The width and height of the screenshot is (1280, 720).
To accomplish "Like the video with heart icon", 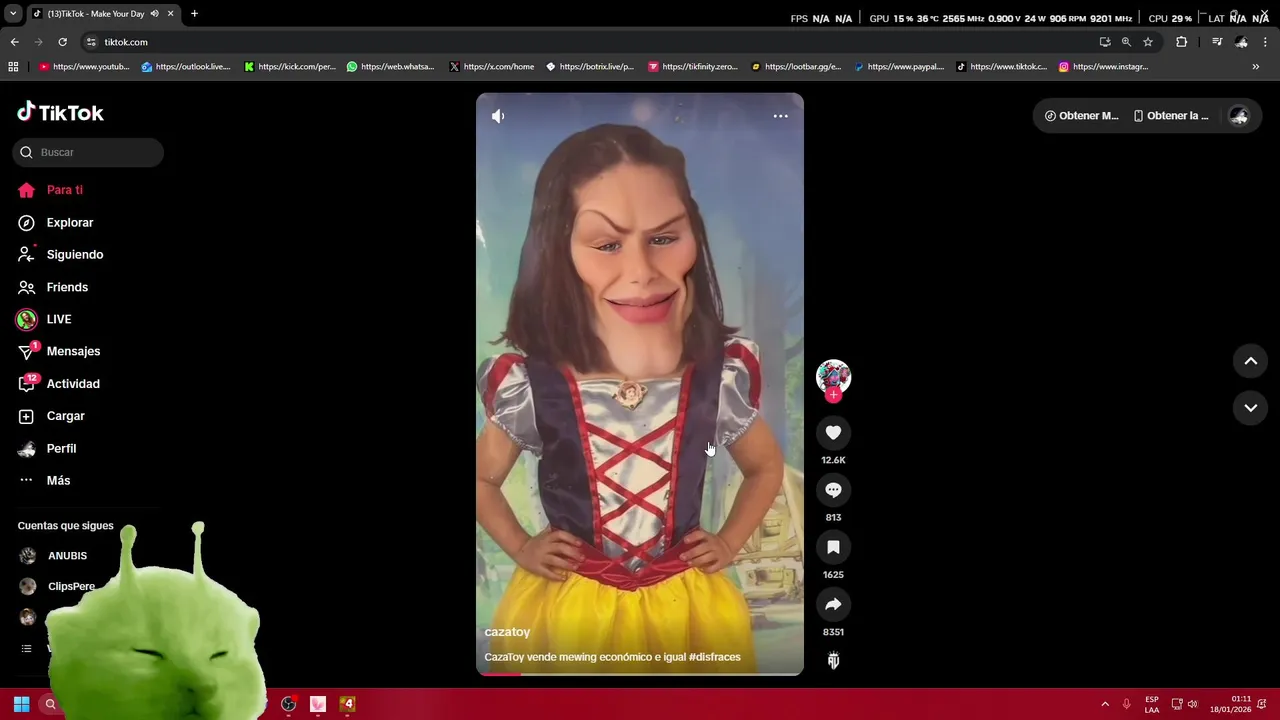I will 833,432.
